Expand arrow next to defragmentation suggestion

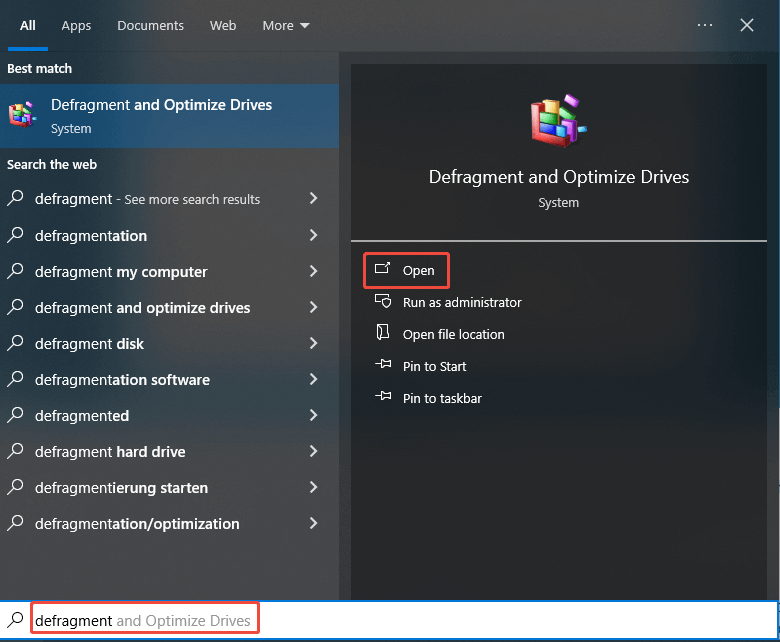313,236
